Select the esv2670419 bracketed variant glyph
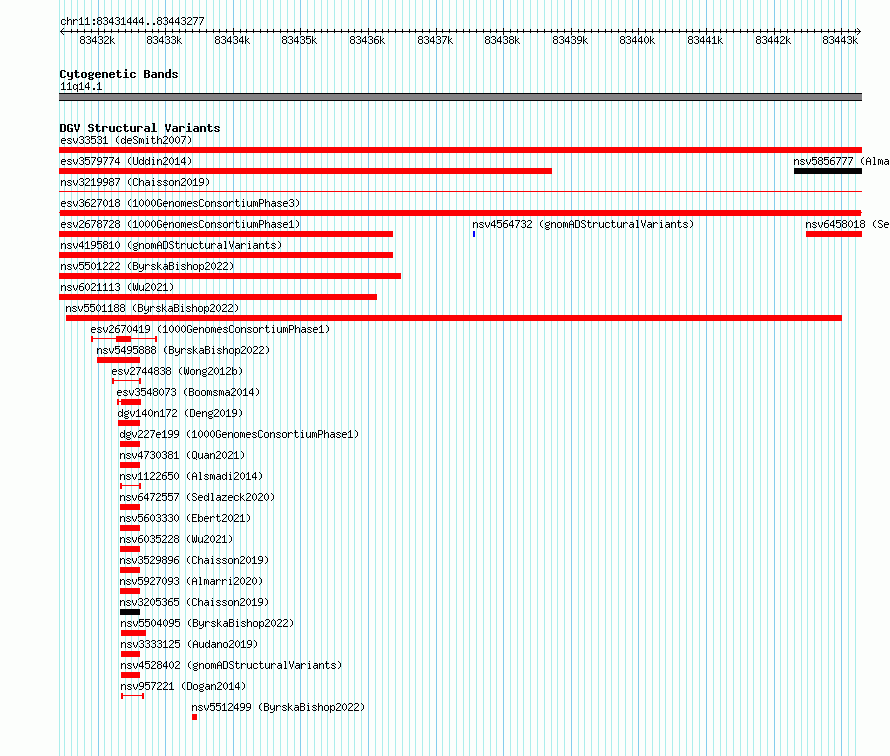 (x=124, y=339)
